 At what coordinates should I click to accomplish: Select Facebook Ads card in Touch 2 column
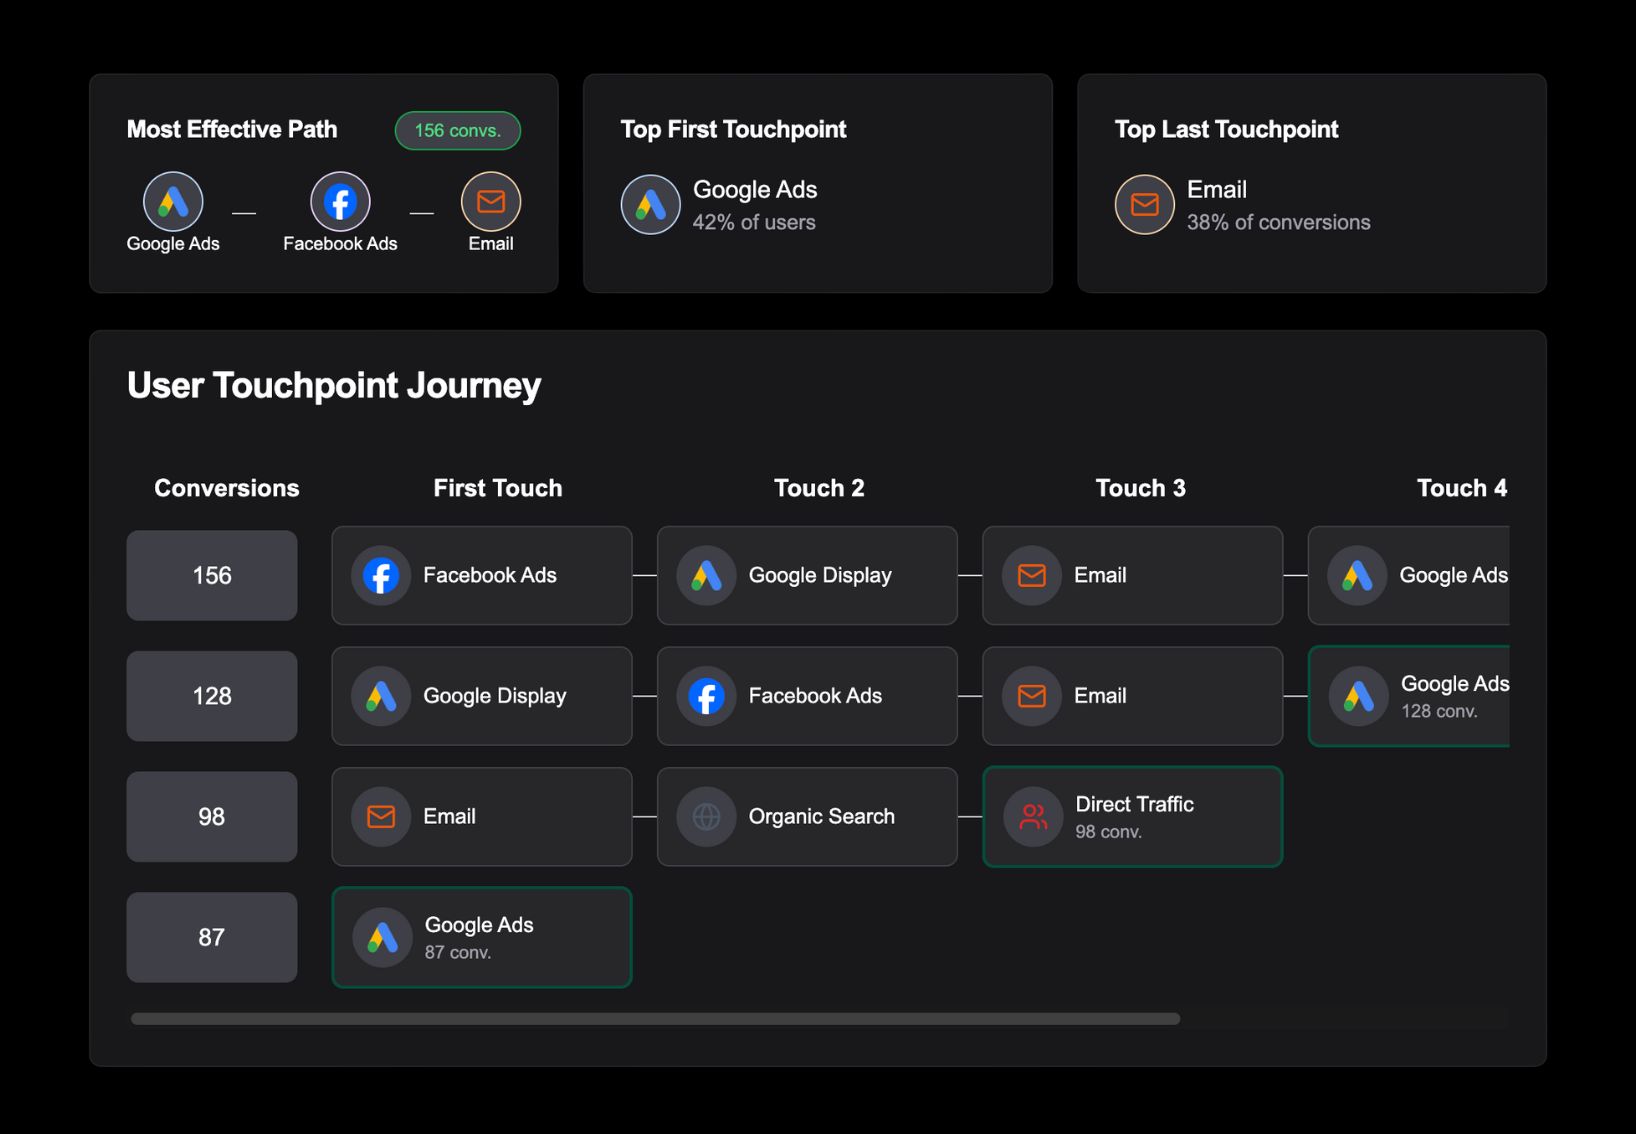[x=806, y=696]
